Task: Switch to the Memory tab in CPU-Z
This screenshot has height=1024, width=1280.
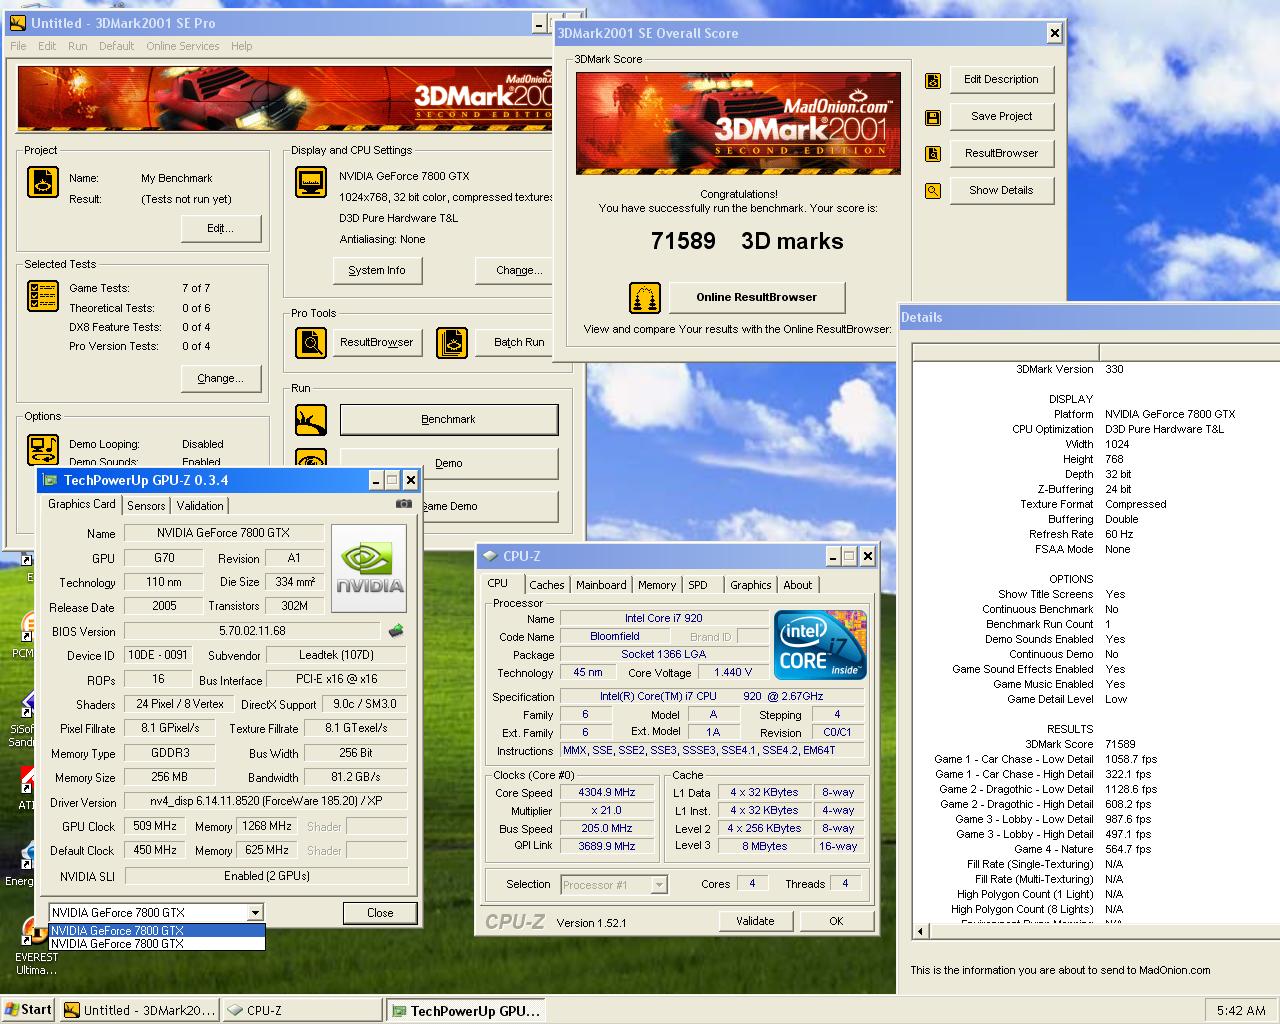Action: click(x=657, y=585)
